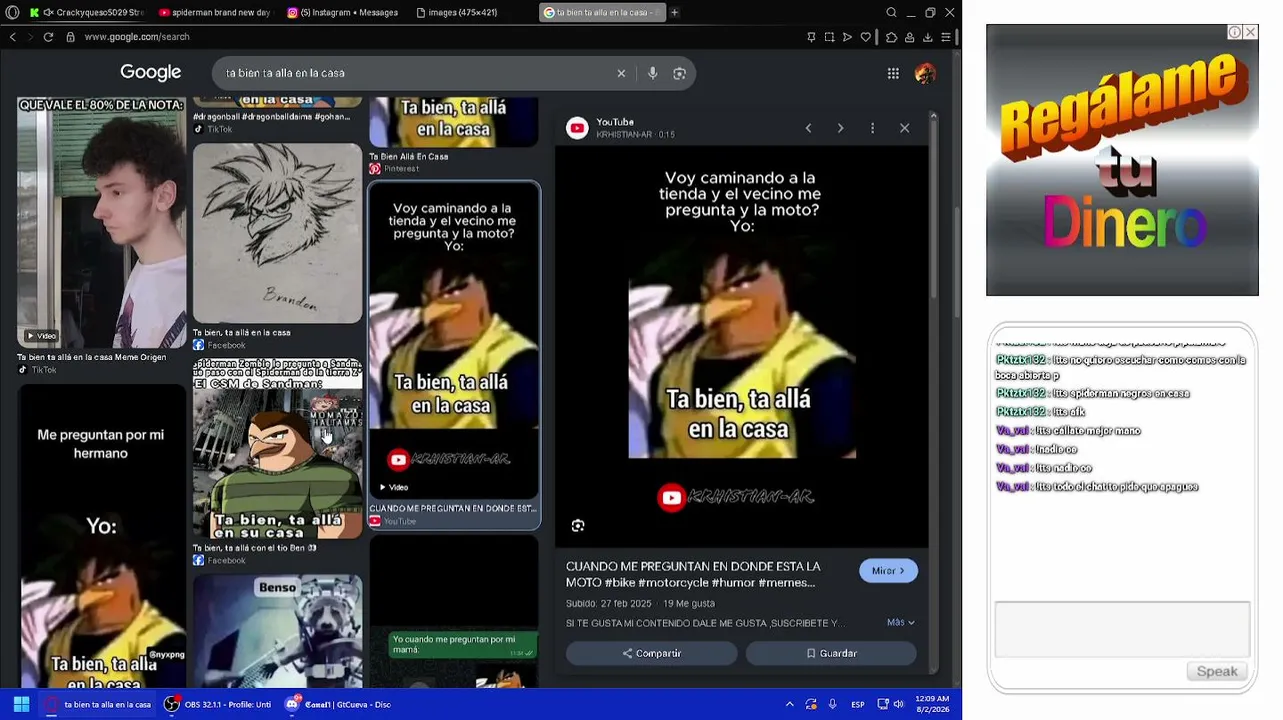Show hidden system tray icons
This screenshot has width=1283, height=720.
[789, 704]
